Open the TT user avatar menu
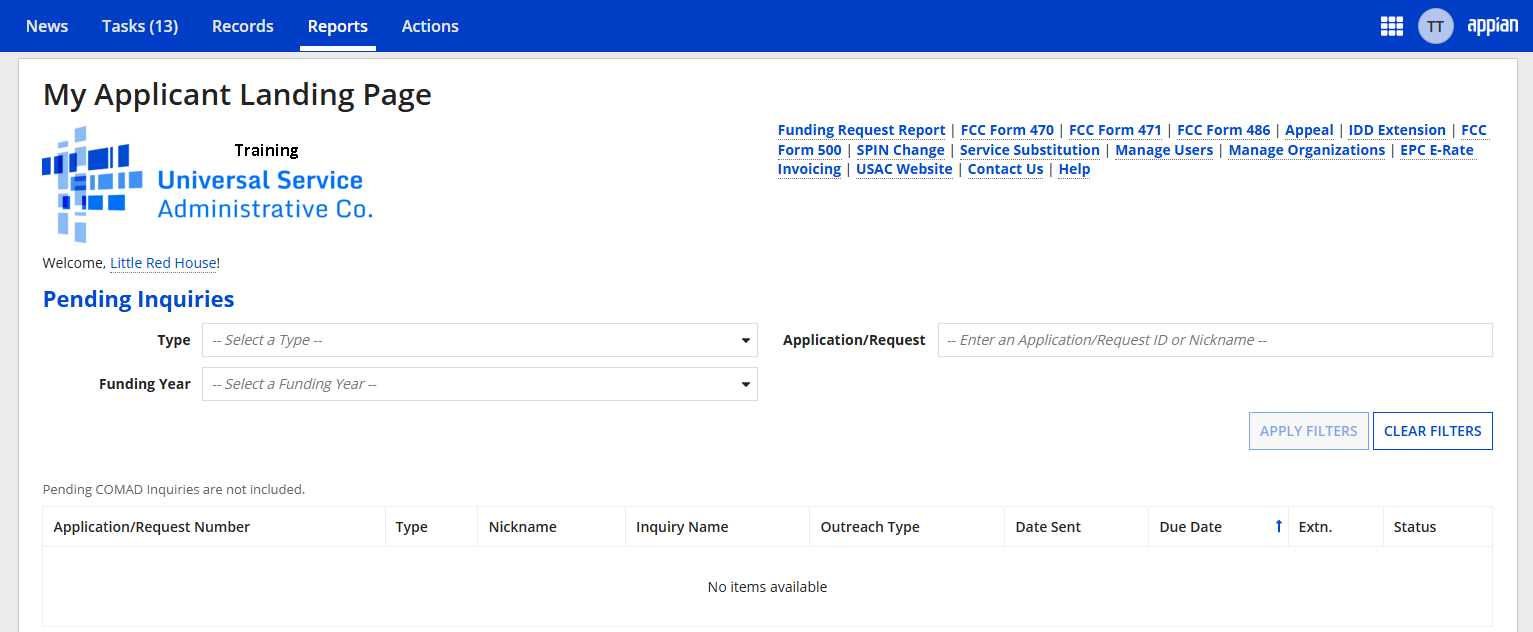Viewport: 1533px width, 632px height. (1435, 26)
